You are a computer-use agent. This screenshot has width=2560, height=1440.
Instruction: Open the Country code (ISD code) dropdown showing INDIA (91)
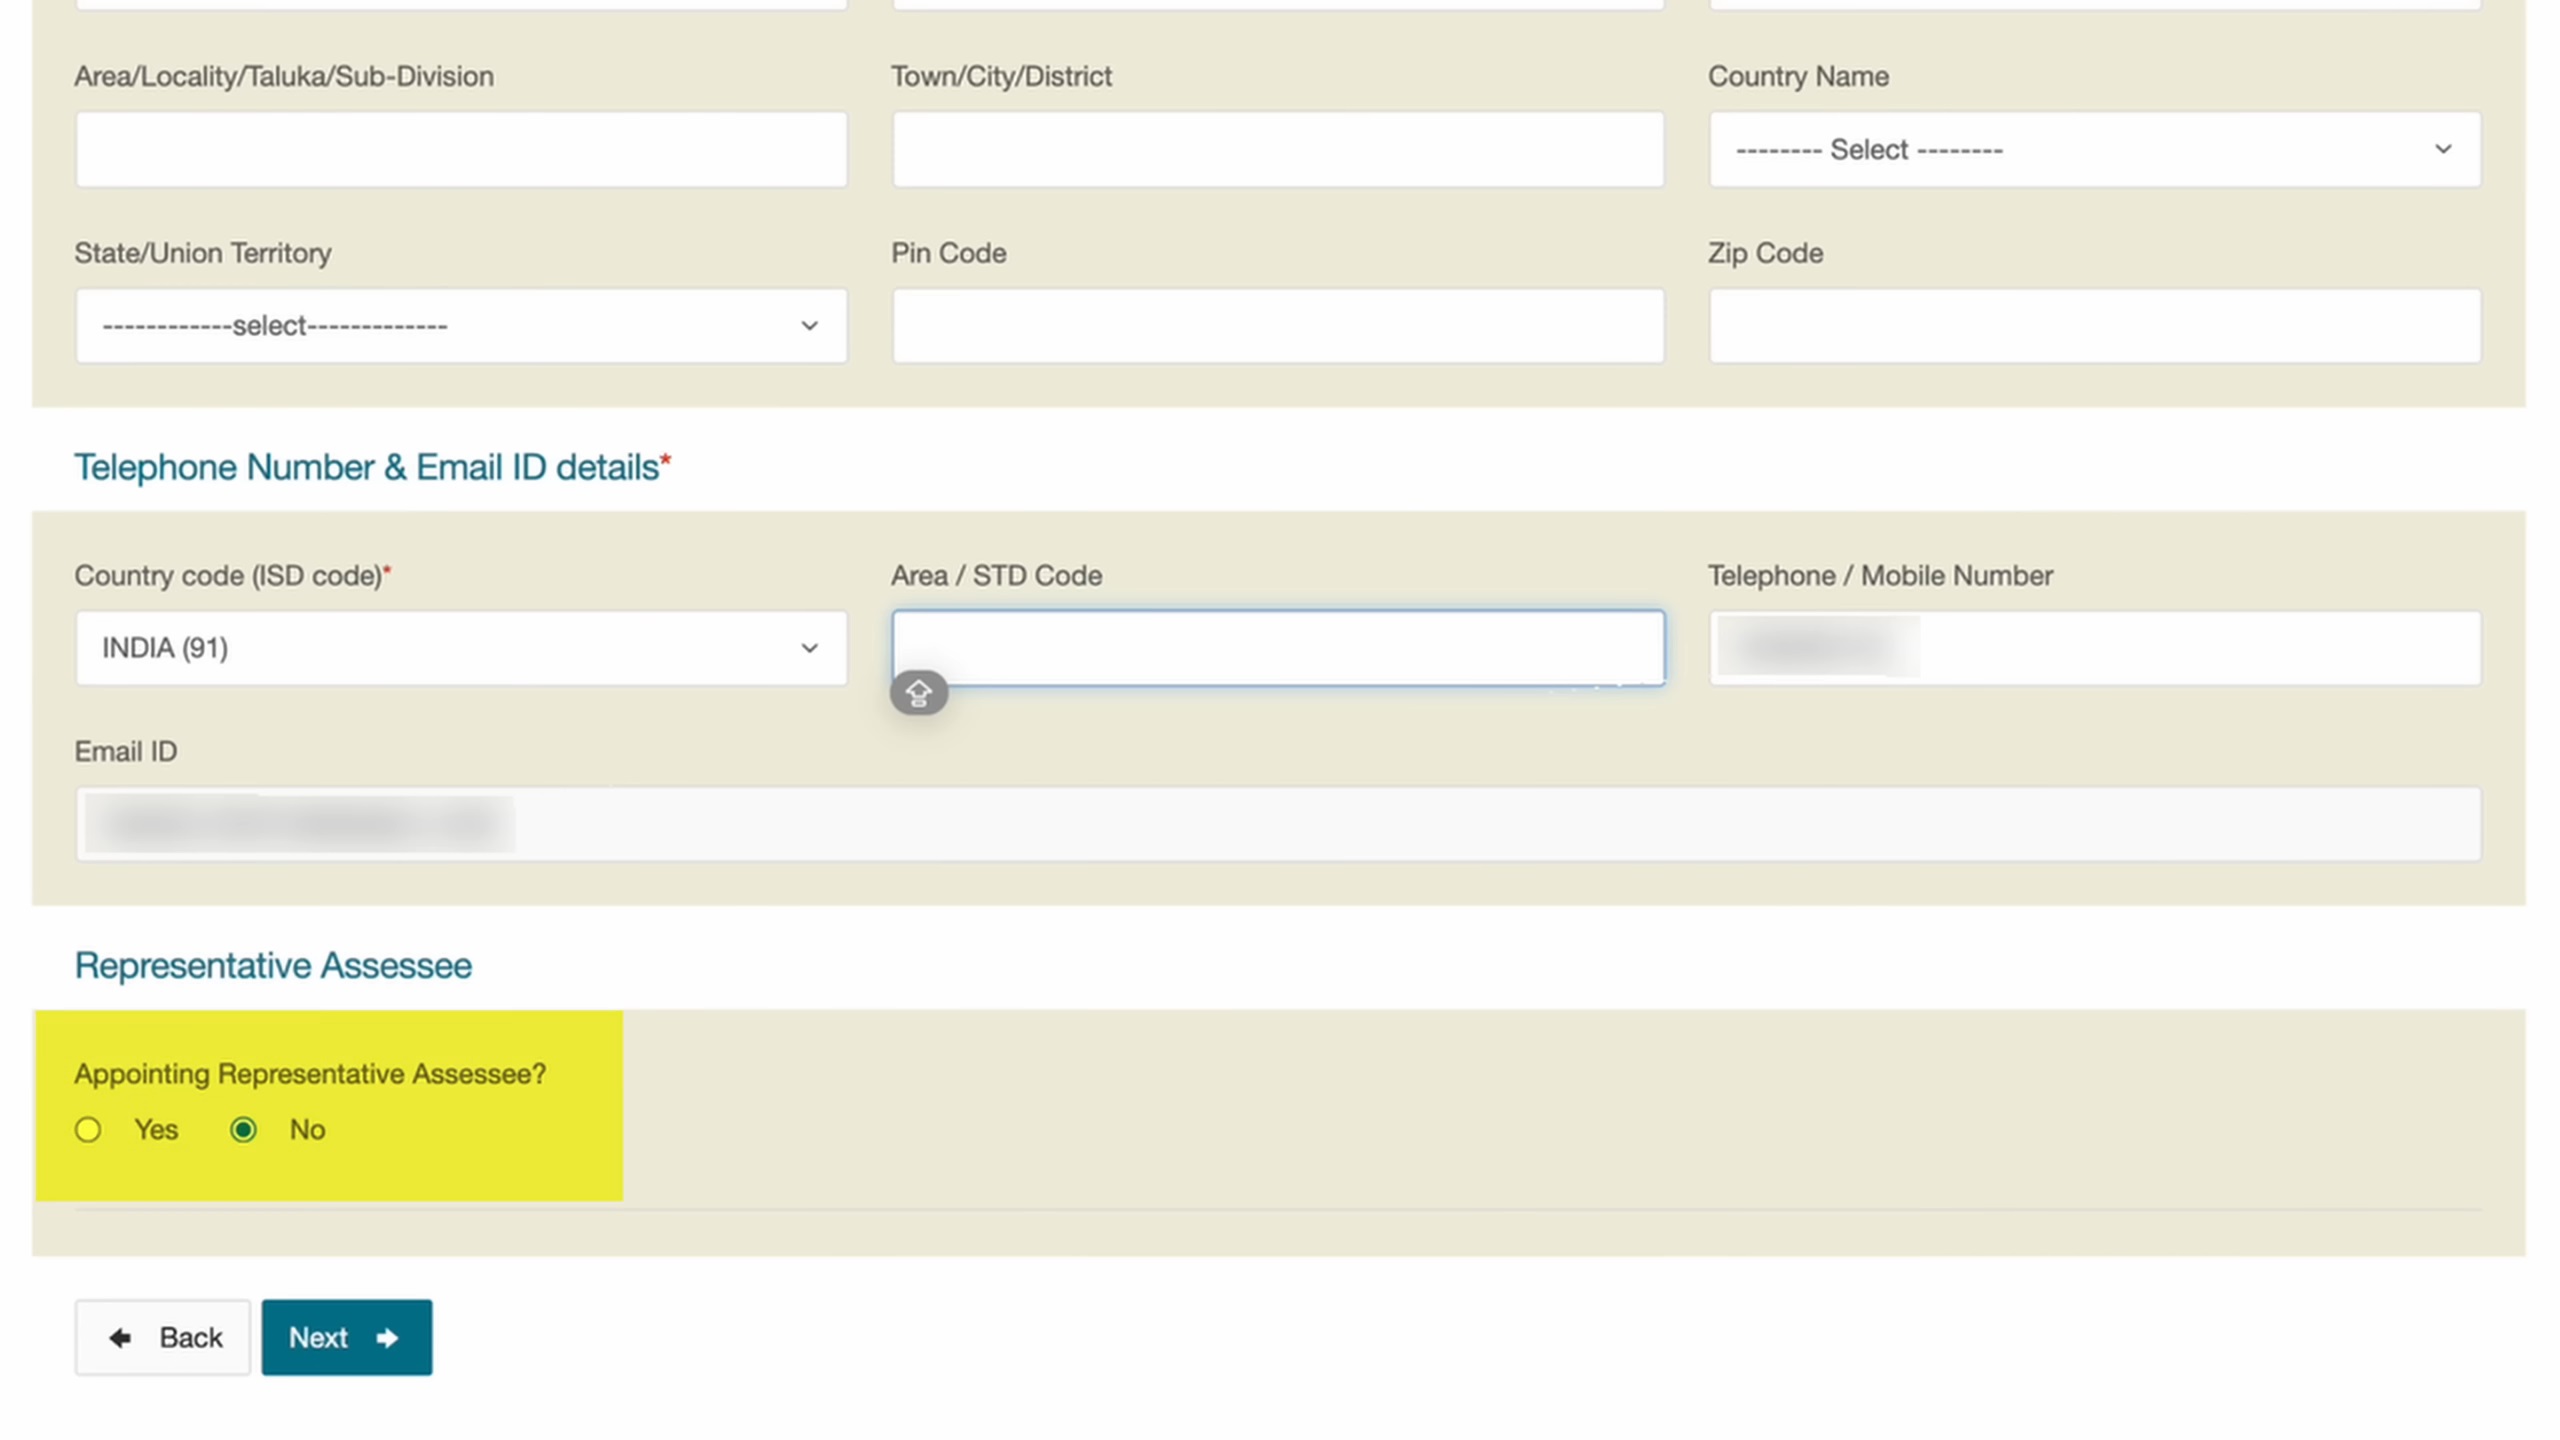461,648
